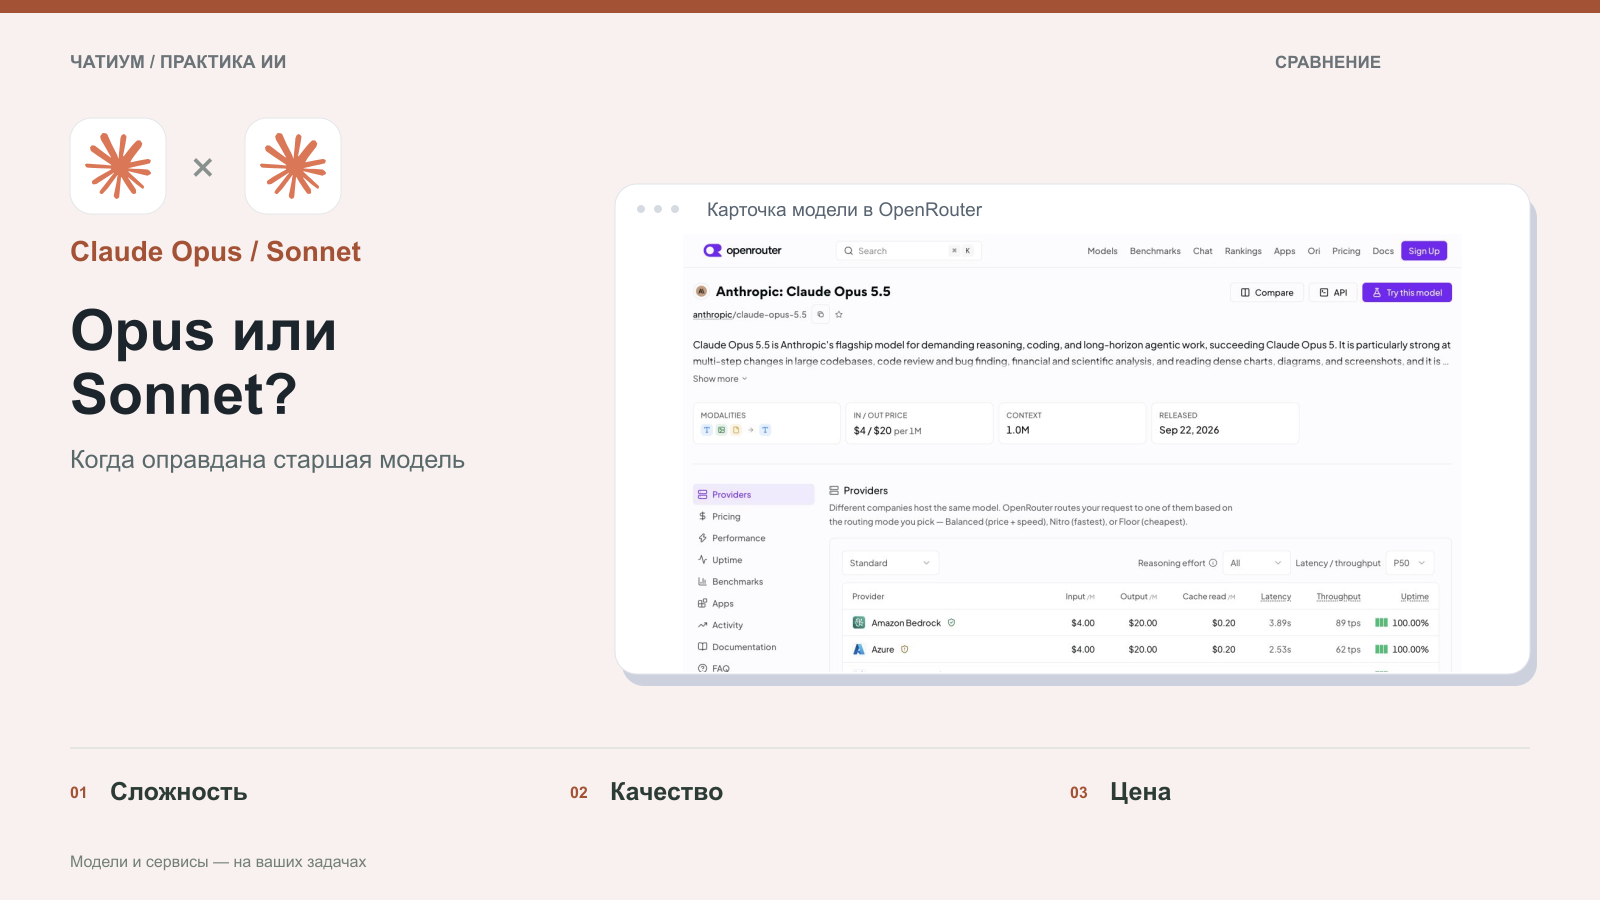1600x900 pixels.
Task: Click the word СРАВНЕНИЕ in the slide header
Action: click(x=1328, y=62)
